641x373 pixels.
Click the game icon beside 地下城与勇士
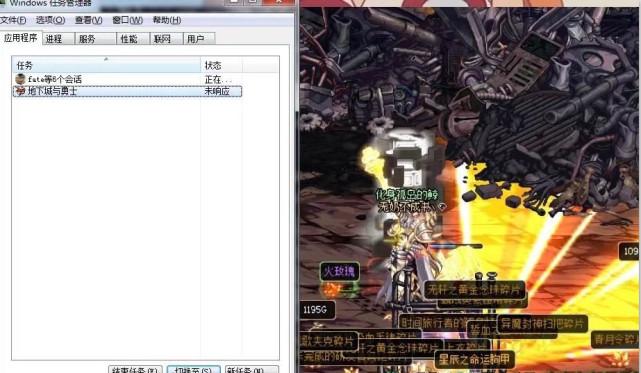(x=20, y=91)
